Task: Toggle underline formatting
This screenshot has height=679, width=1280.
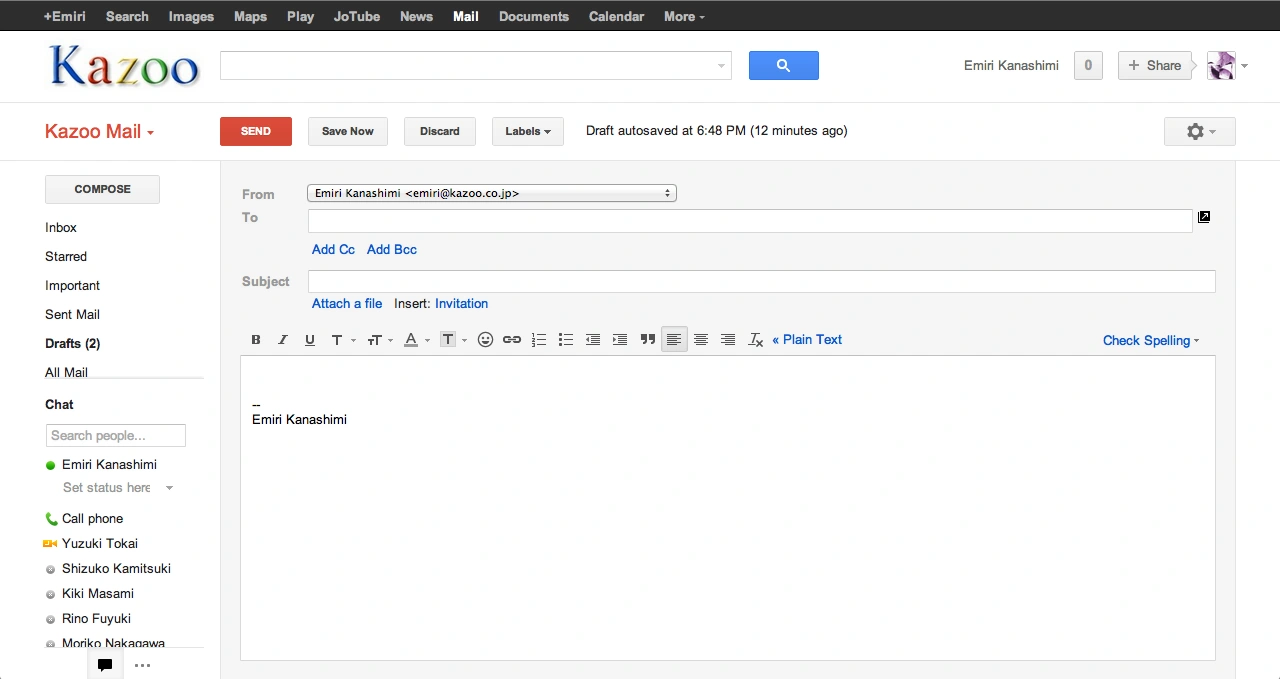Action: 310,340
